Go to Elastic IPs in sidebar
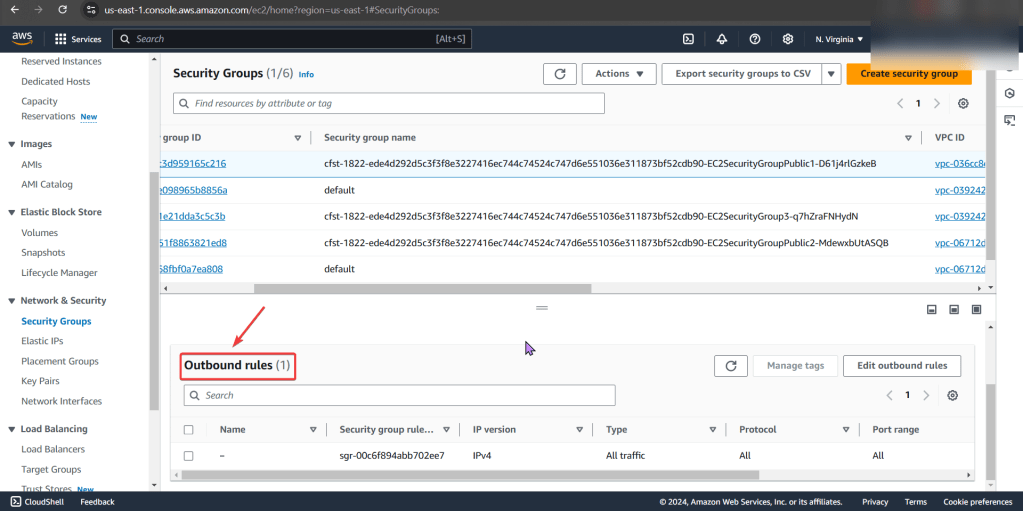 click(x=42, y=341)
